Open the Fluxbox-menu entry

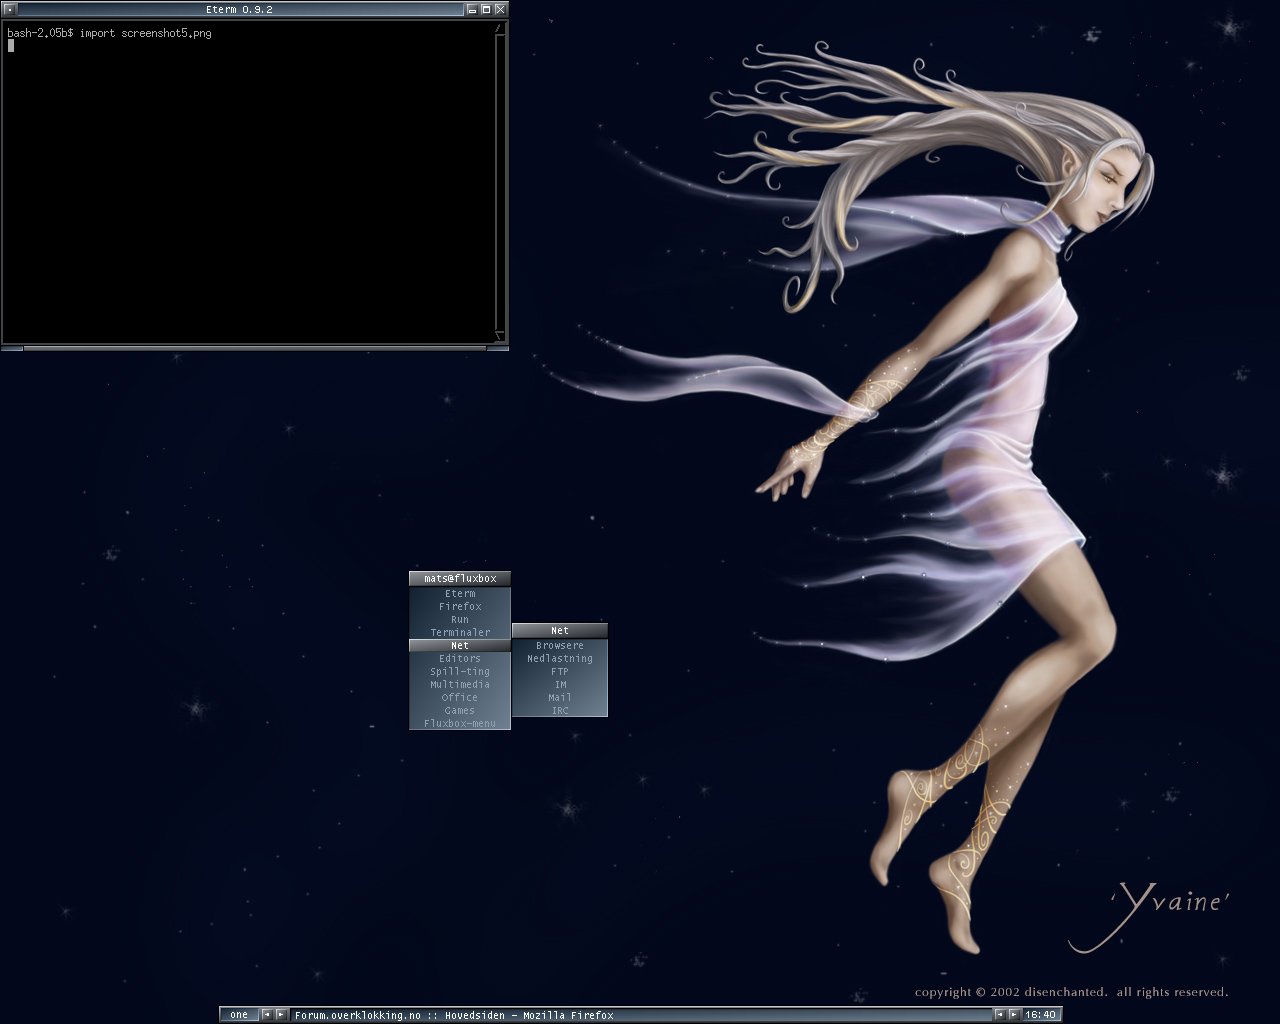(x=460, y=723)
